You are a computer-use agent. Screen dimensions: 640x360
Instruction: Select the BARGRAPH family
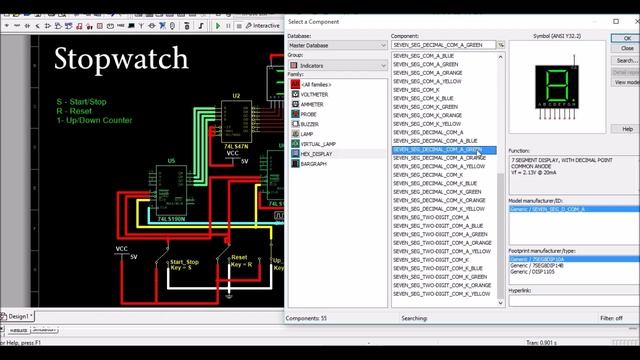313,164
